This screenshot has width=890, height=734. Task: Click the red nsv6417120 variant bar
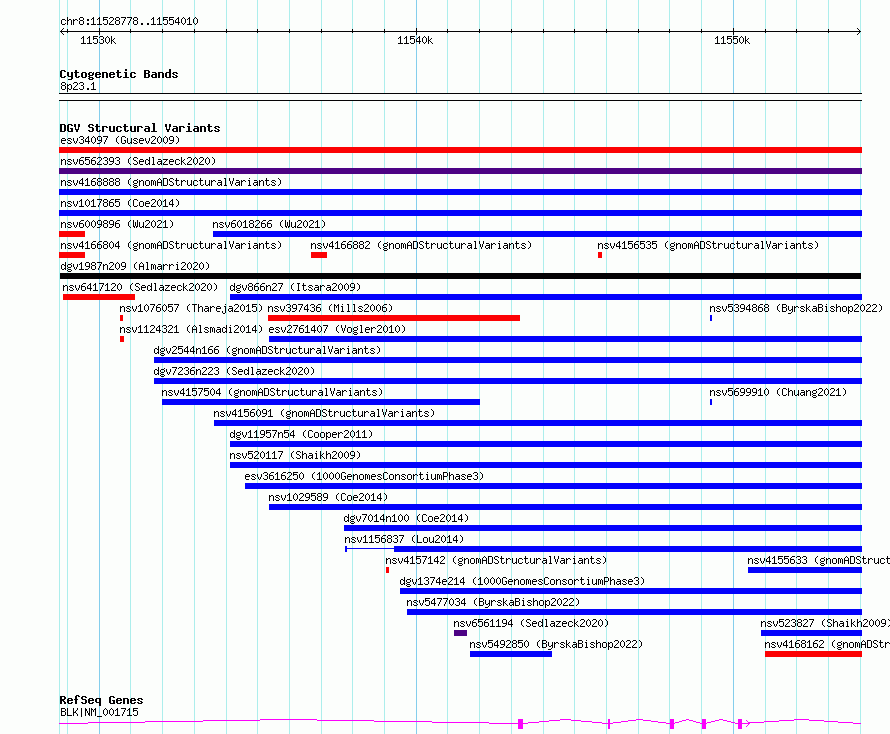pos(99,297)
